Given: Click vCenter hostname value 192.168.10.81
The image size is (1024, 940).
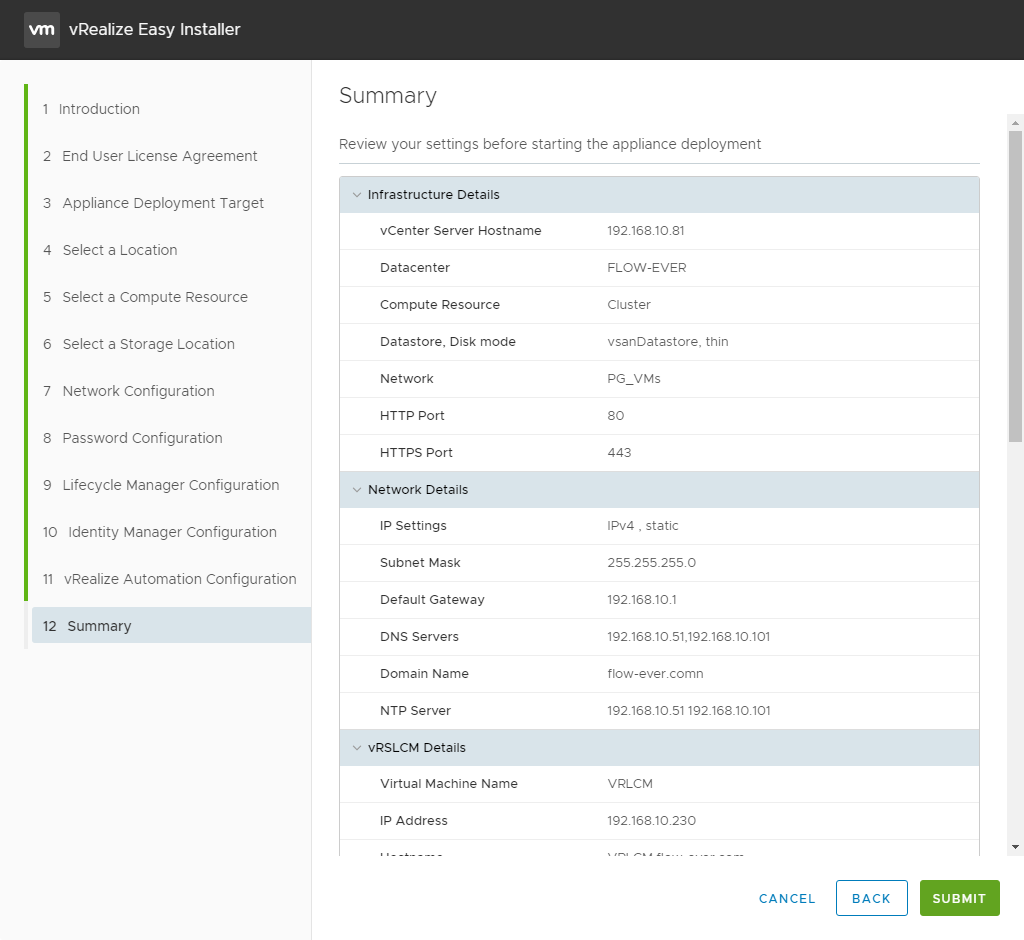Looking at the screenshot, I should 645,231.
